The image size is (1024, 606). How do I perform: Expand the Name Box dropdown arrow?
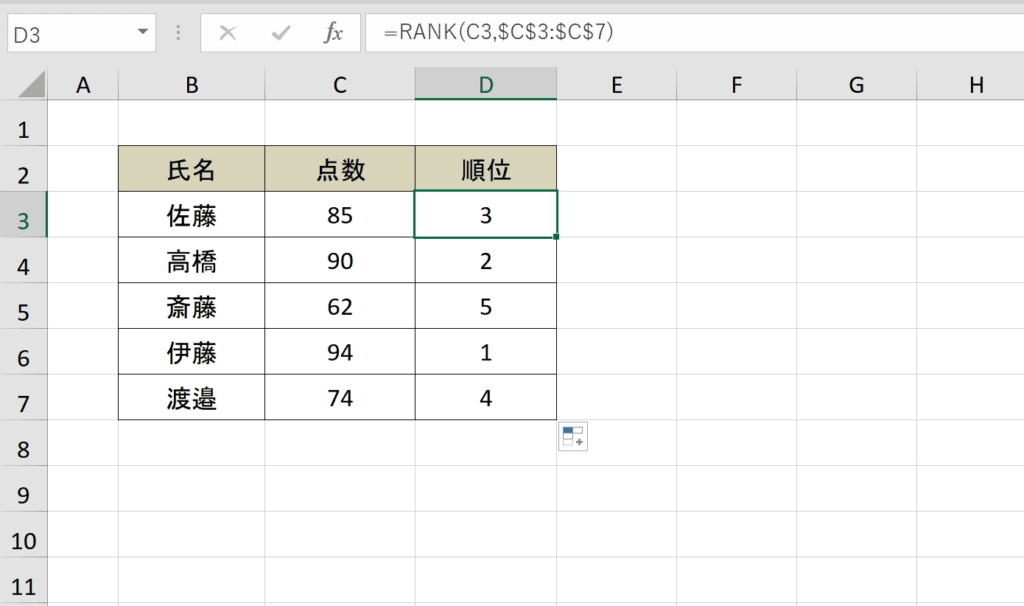[x=141, y=33]
